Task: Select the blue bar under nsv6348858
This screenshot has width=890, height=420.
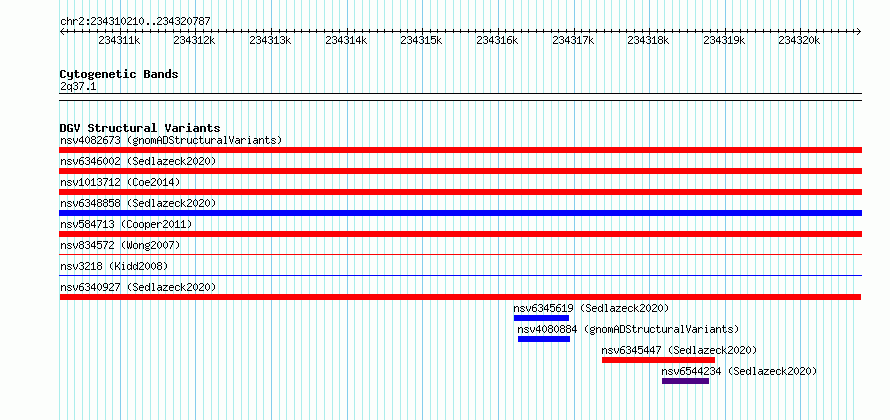Action: coord(461,213)
